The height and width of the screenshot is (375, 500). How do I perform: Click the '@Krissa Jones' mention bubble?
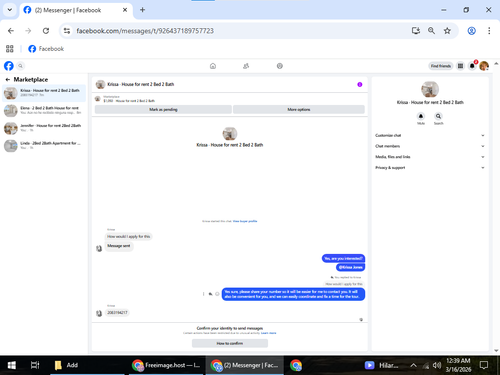click(351, 267)
